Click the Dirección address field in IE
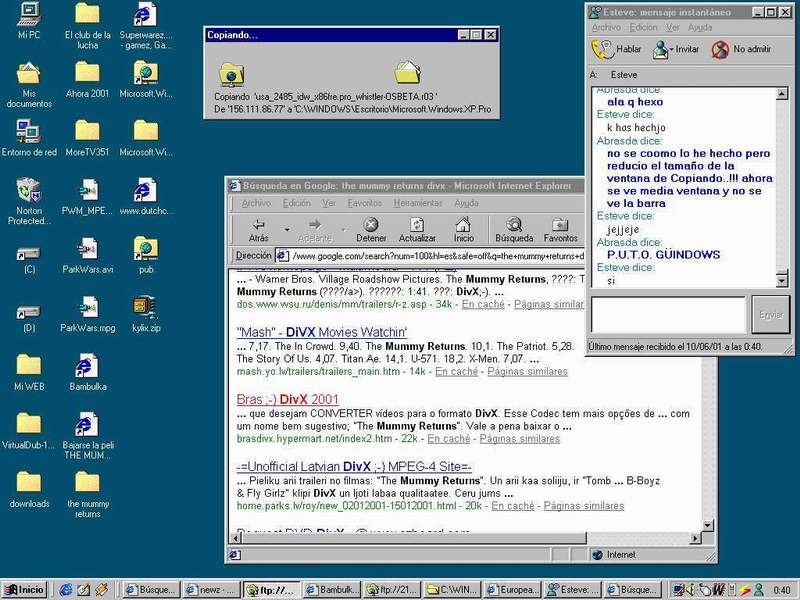 point(430,256)
